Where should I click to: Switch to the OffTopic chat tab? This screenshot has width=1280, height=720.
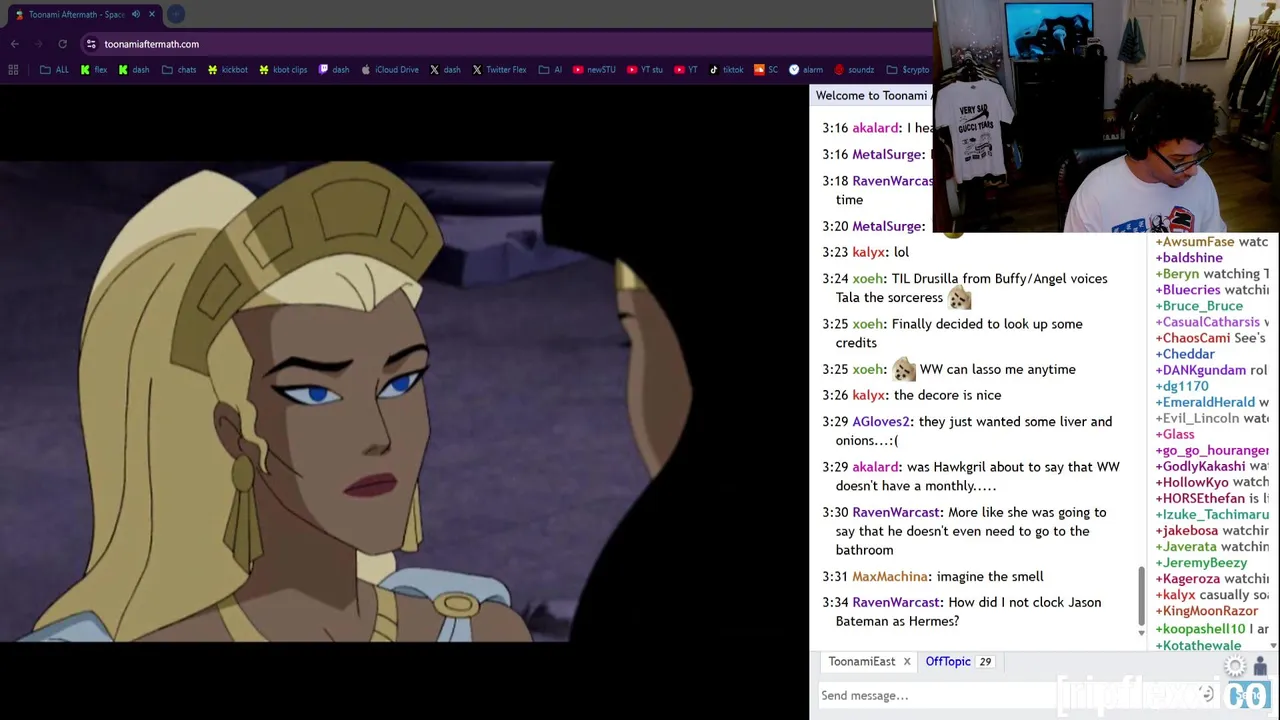[x=948, y=662]
